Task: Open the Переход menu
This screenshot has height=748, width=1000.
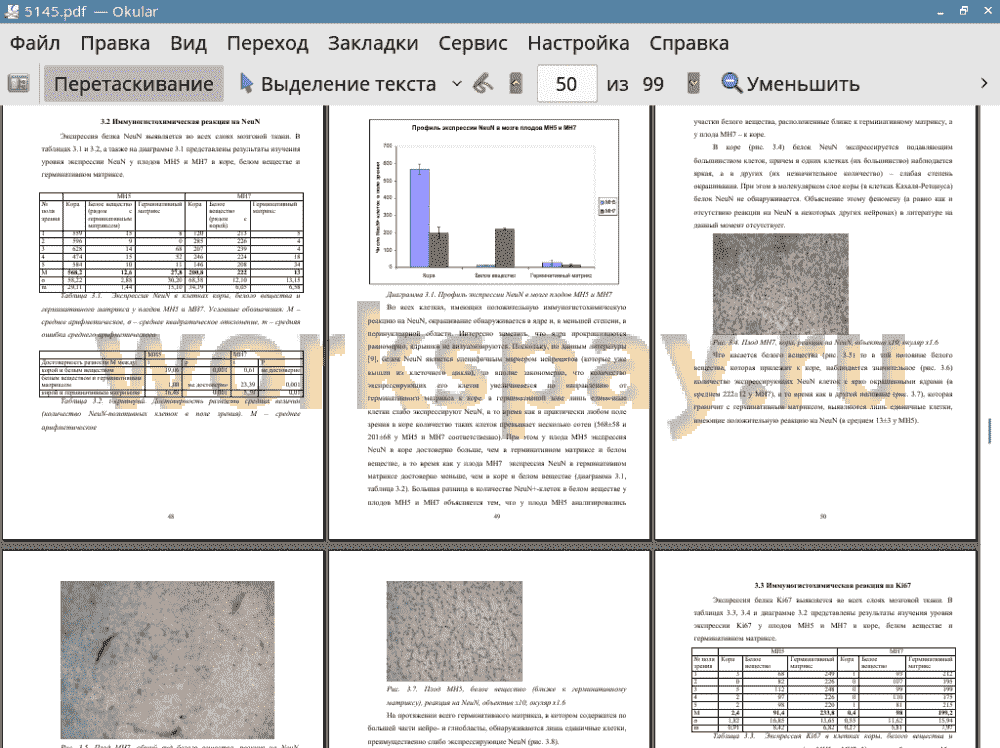Action: (268, 43)
